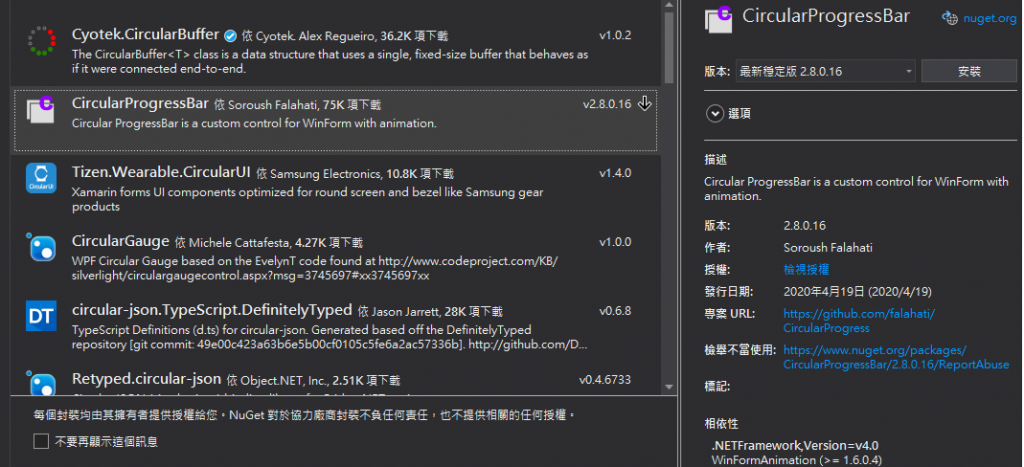Click the WinFormAnimation dependency entry
Screen dimensions: 1024x467
[x=796, y=460]
